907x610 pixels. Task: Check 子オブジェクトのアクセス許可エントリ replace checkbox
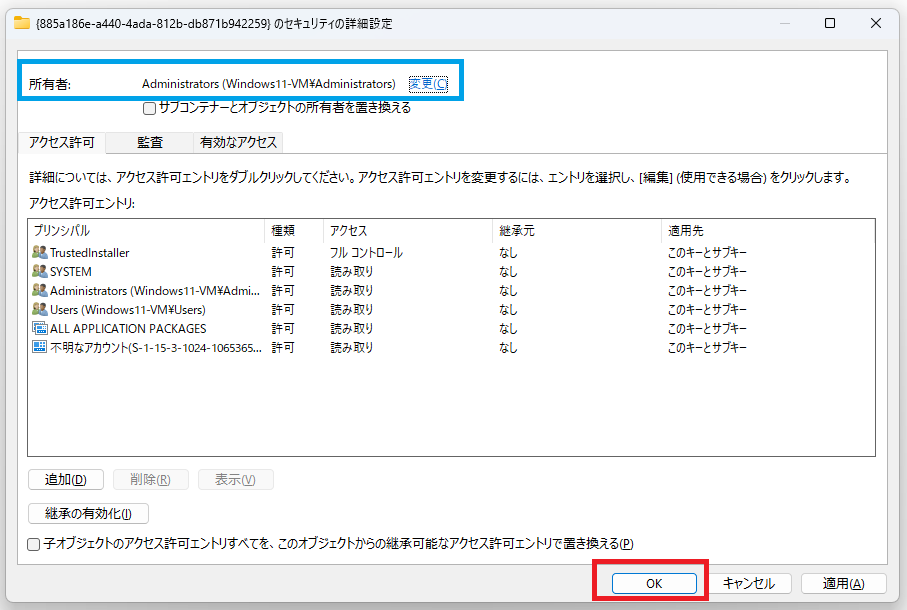pyautogui.click(x=34, y=544)
